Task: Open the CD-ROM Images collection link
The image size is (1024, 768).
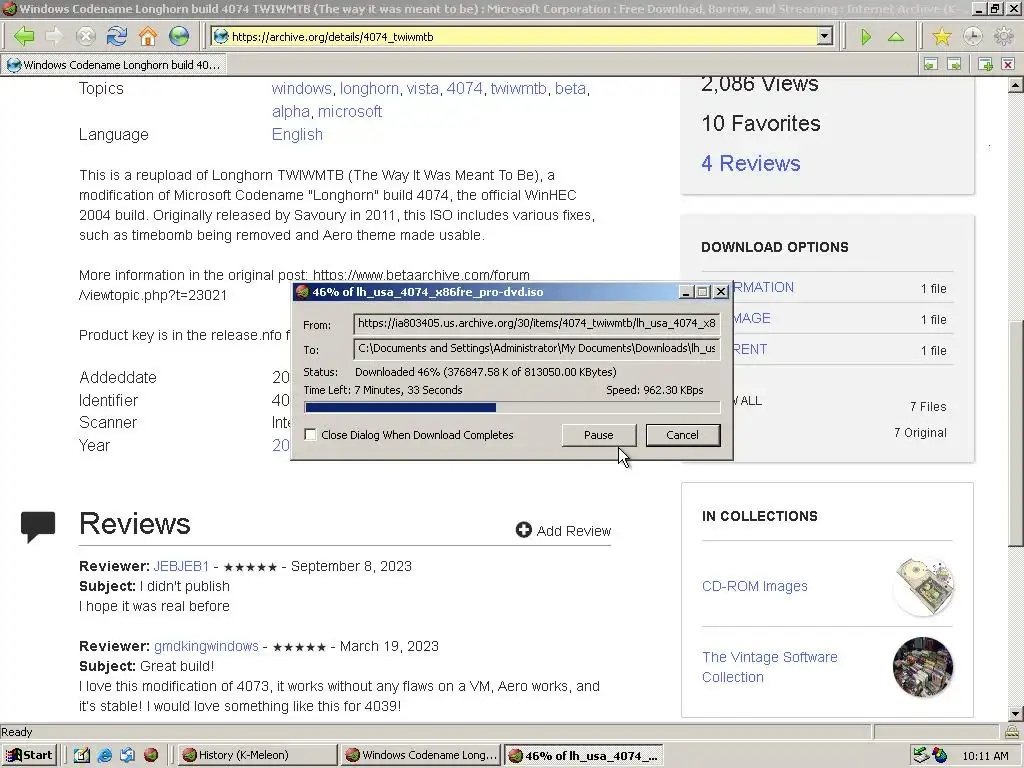Action: [754, 586]
